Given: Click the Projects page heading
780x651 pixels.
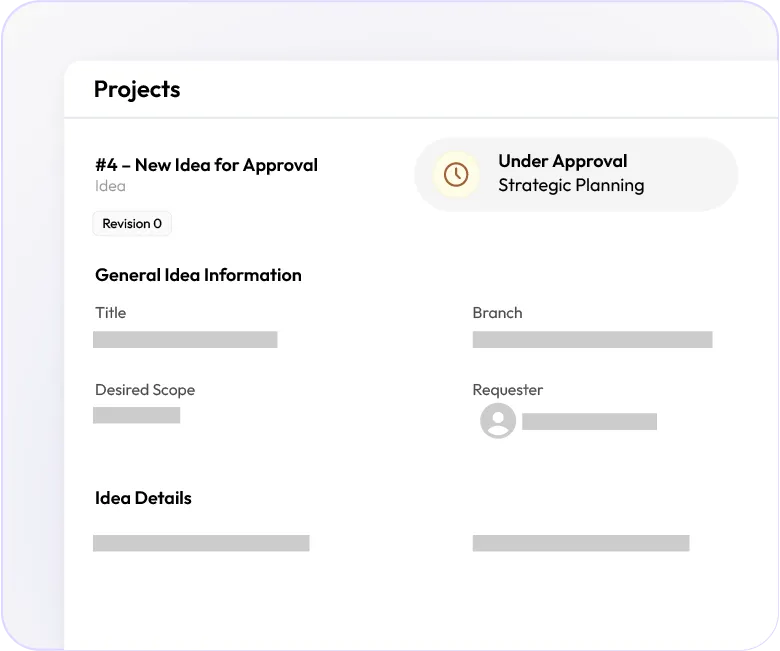Looking at the screenshot, I should click(x=137, y=89).
